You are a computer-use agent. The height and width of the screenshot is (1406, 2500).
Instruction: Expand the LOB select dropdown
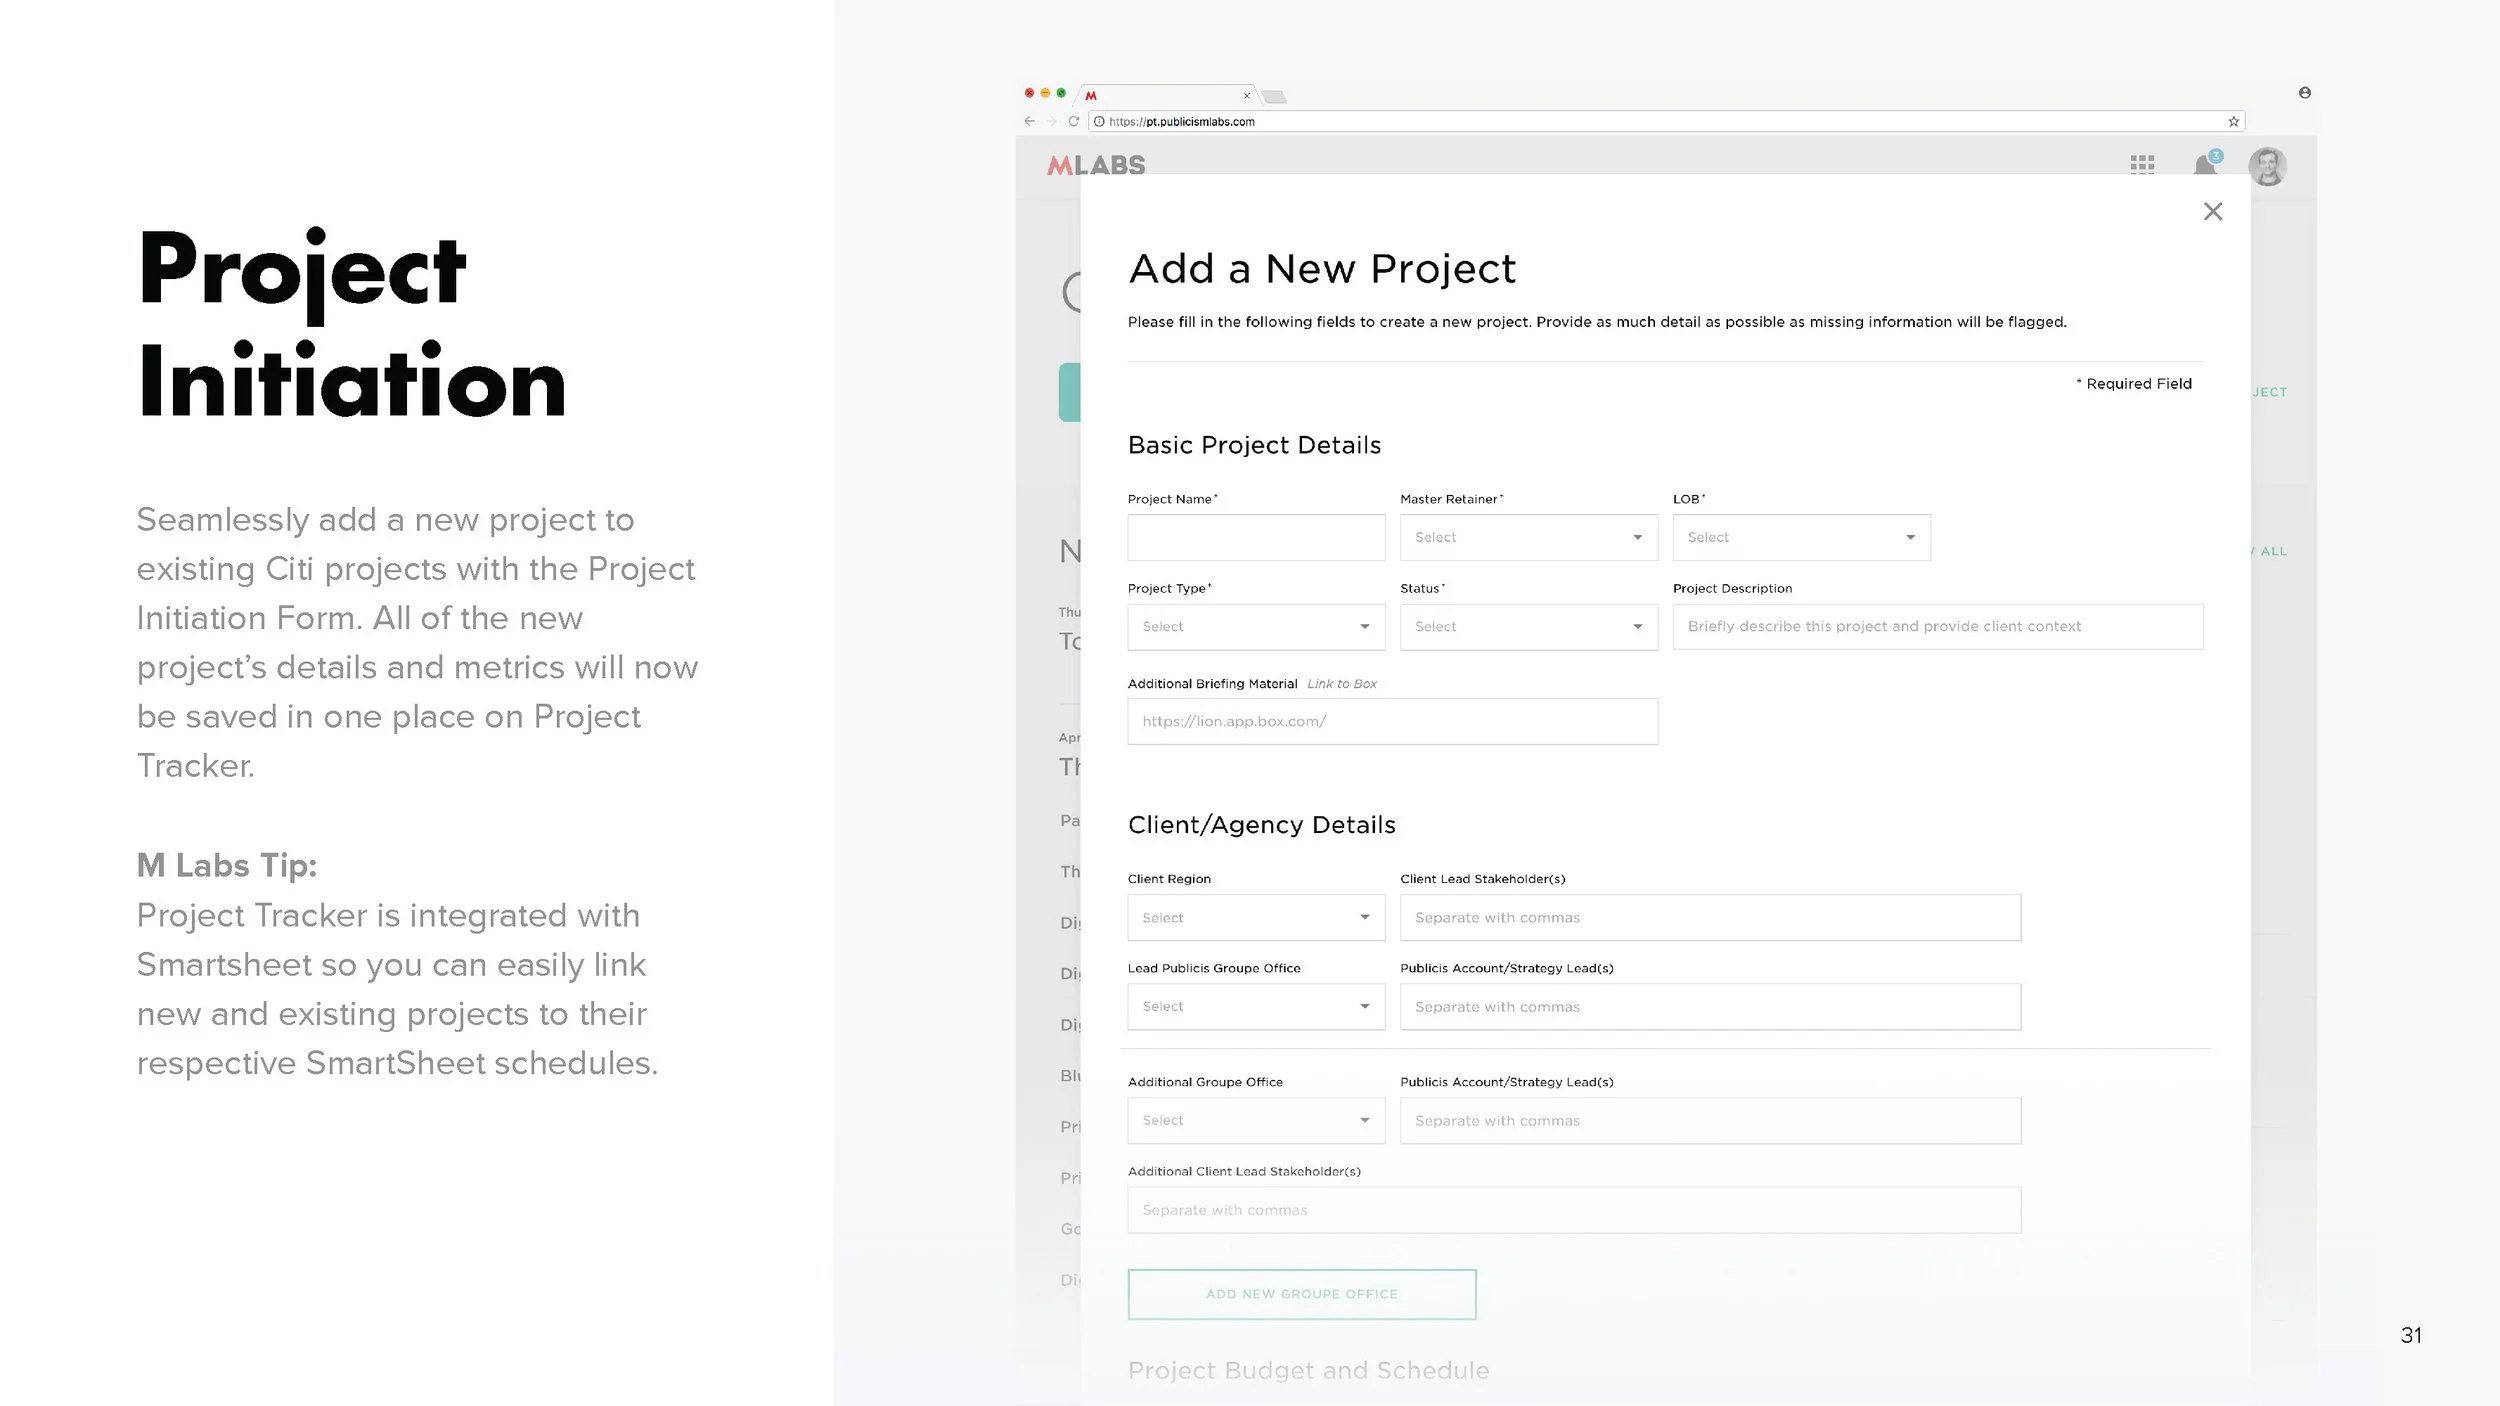(1800, 537)
